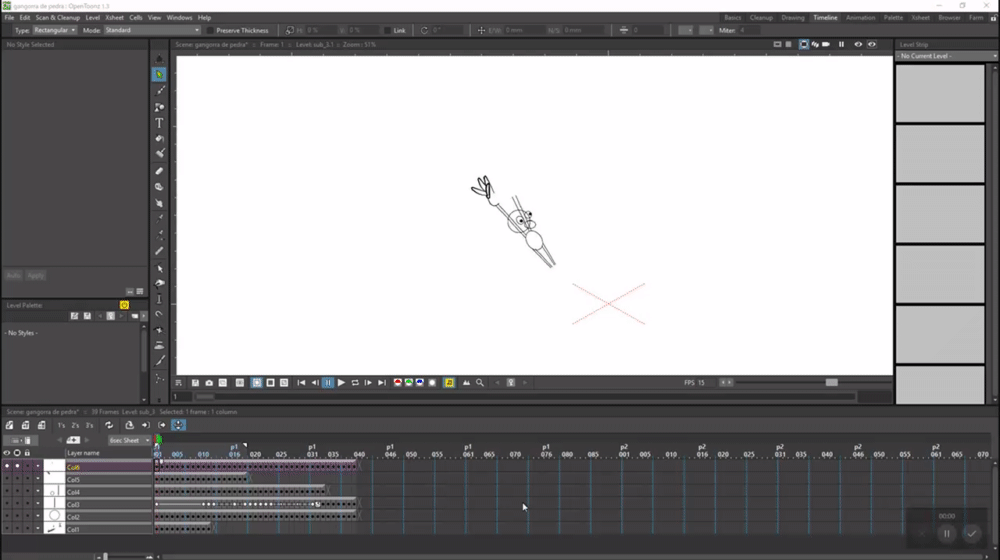Select the Type tool in the toolbox

[159, 123]
